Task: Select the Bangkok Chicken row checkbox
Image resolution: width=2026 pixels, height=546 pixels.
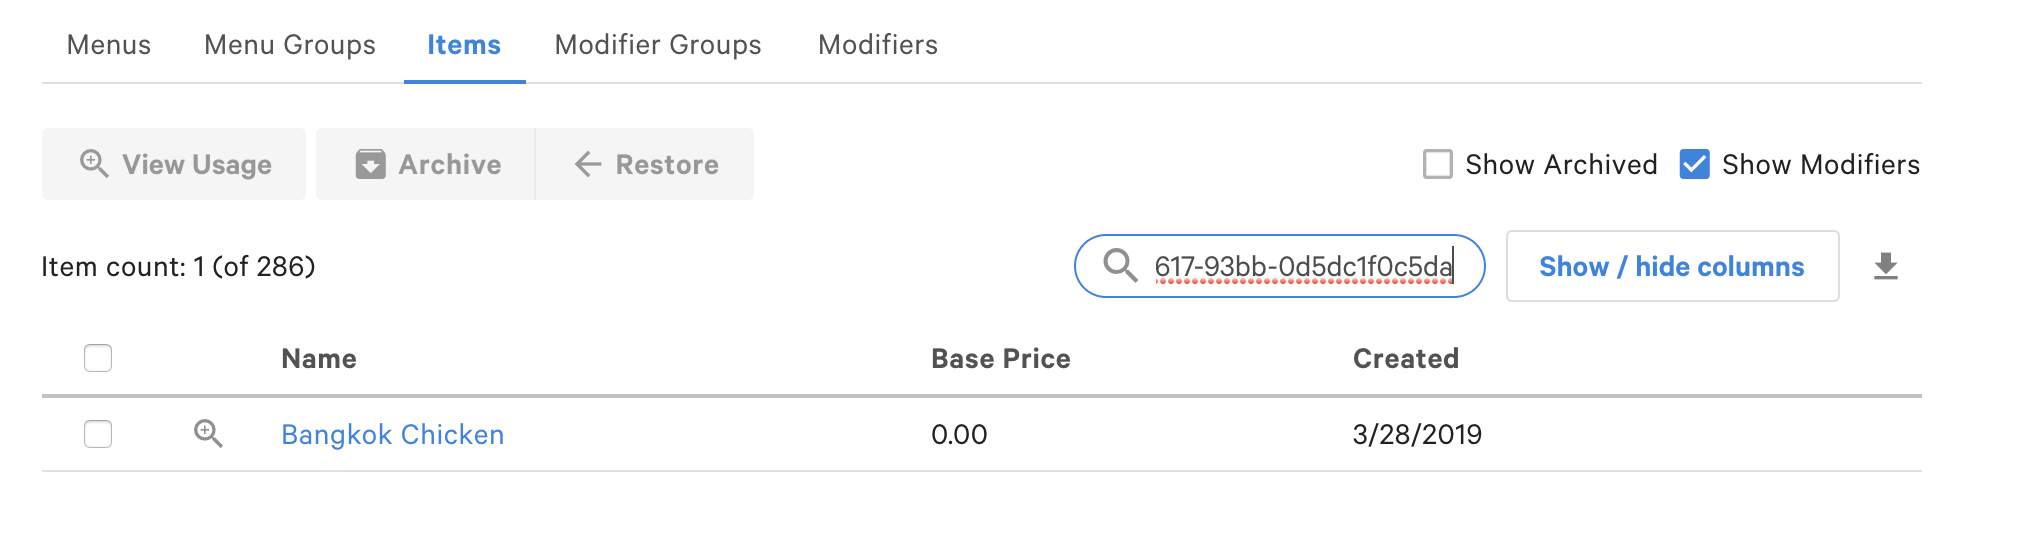Action: (98, 434)
